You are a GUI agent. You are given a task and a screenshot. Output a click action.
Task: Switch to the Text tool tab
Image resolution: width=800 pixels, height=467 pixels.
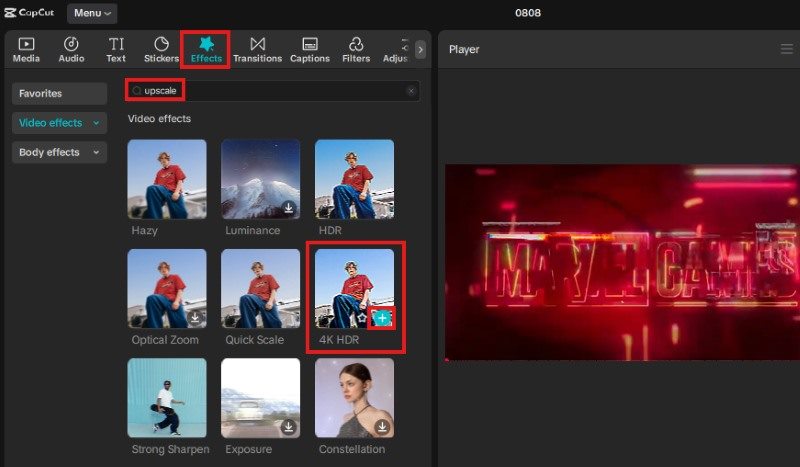[116, 49]
